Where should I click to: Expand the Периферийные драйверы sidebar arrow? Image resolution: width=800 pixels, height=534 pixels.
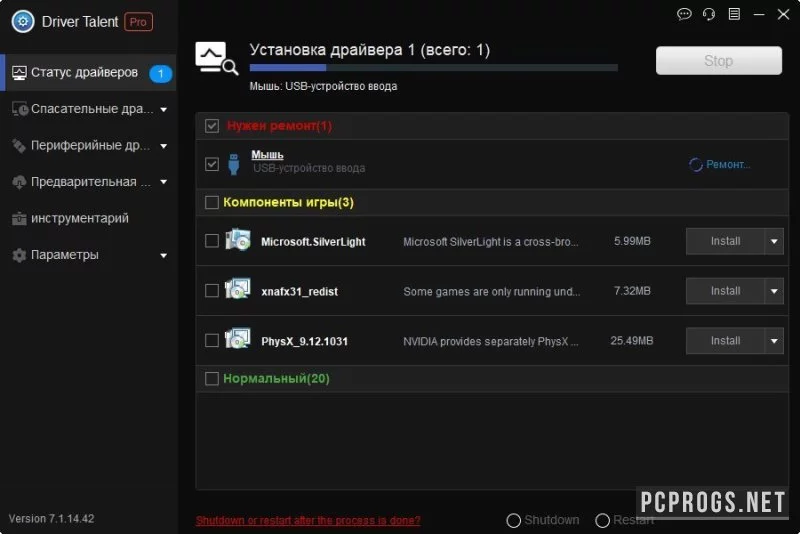[163, 146]
